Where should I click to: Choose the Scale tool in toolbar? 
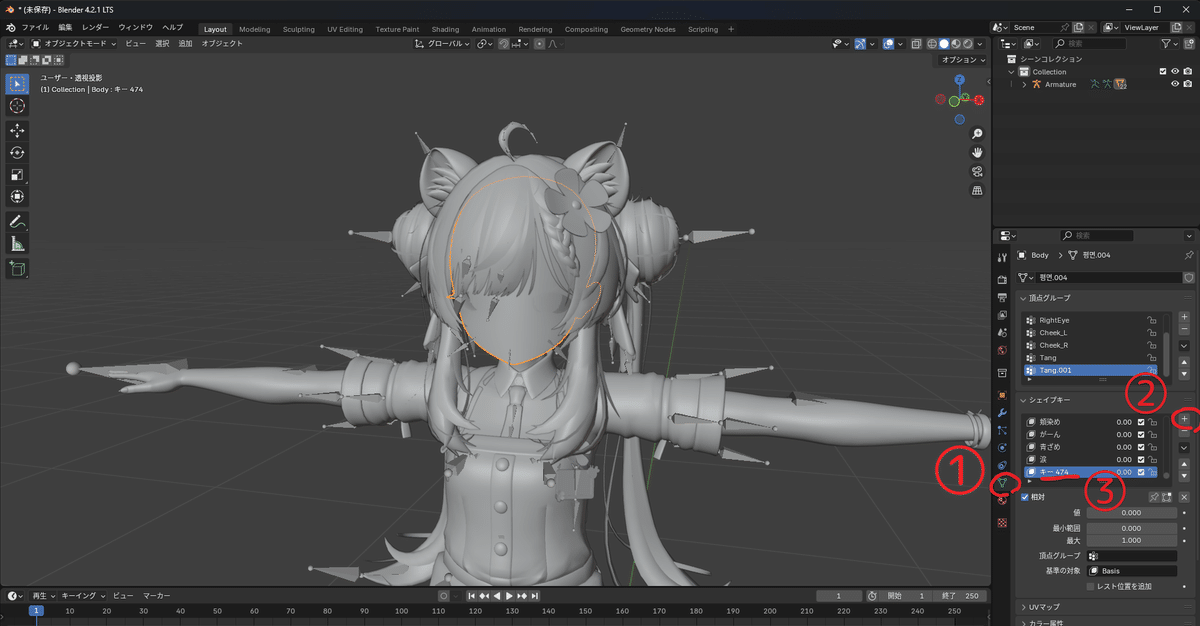[x=17, y=175]
